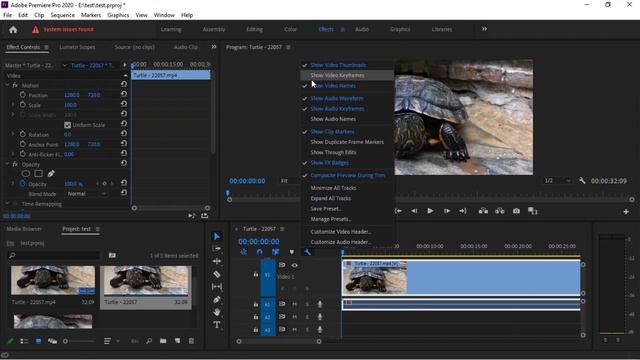
Task: Select the Razor tool
Action: tap(217, 274)
